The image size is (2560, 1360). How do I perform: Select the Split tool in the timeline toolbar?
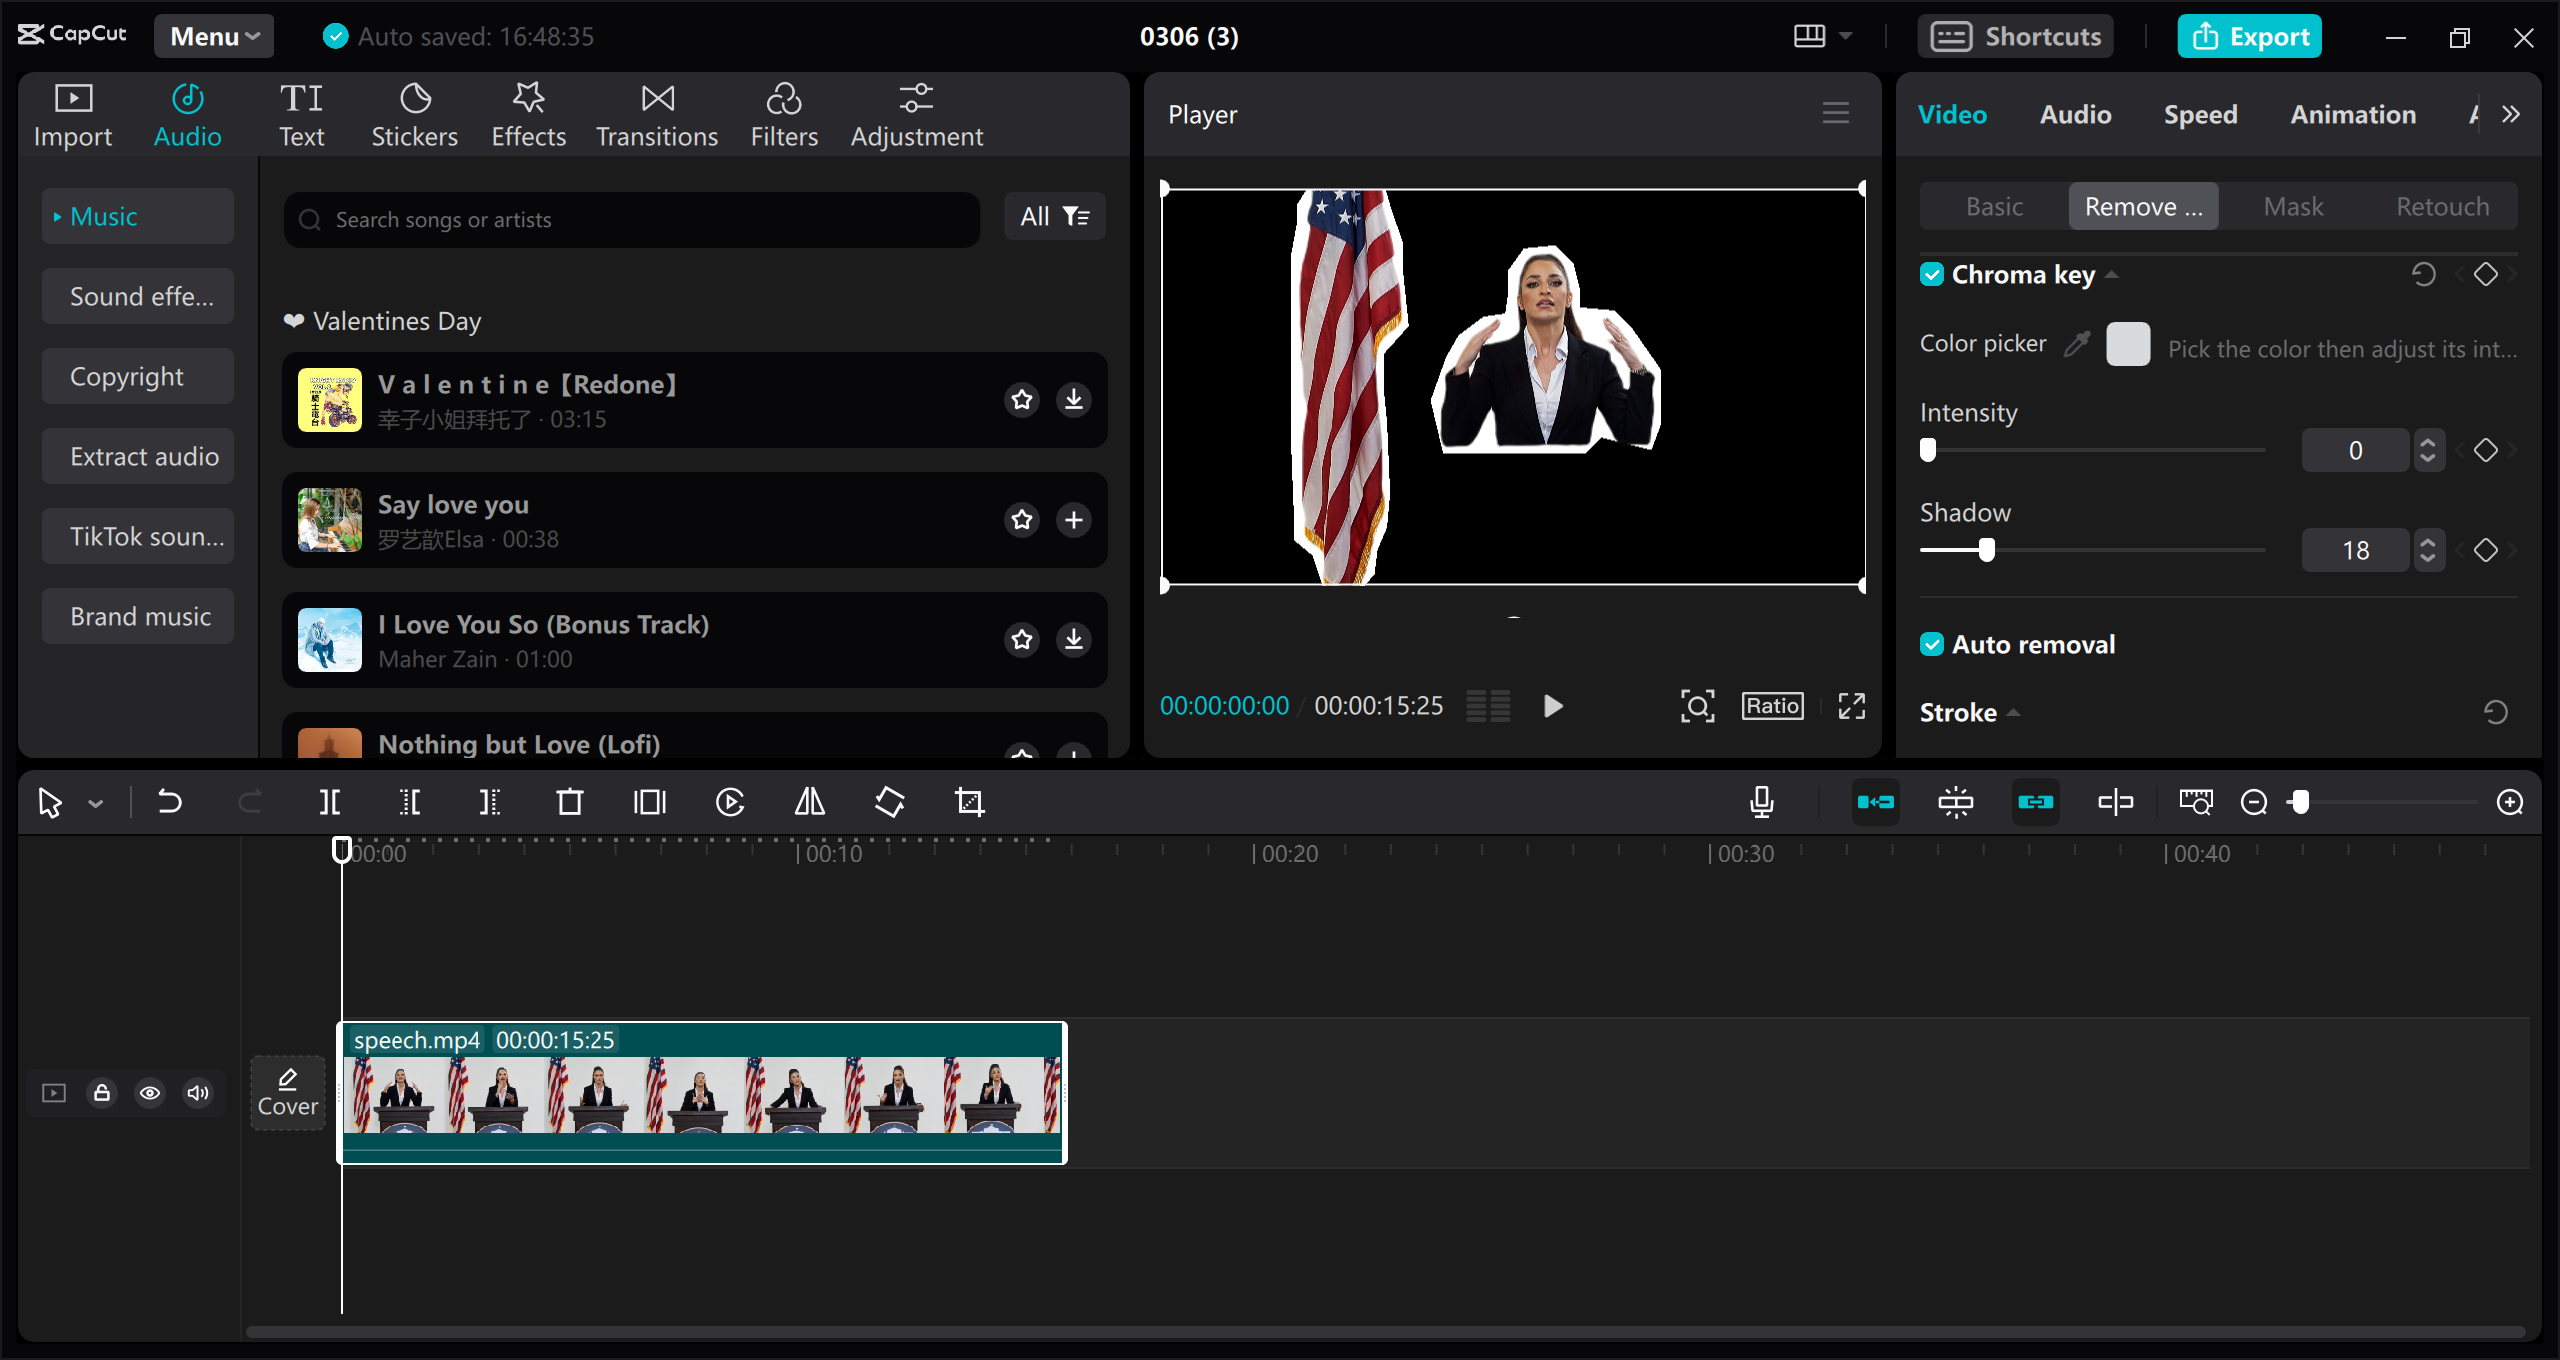(x=330, y=801)
